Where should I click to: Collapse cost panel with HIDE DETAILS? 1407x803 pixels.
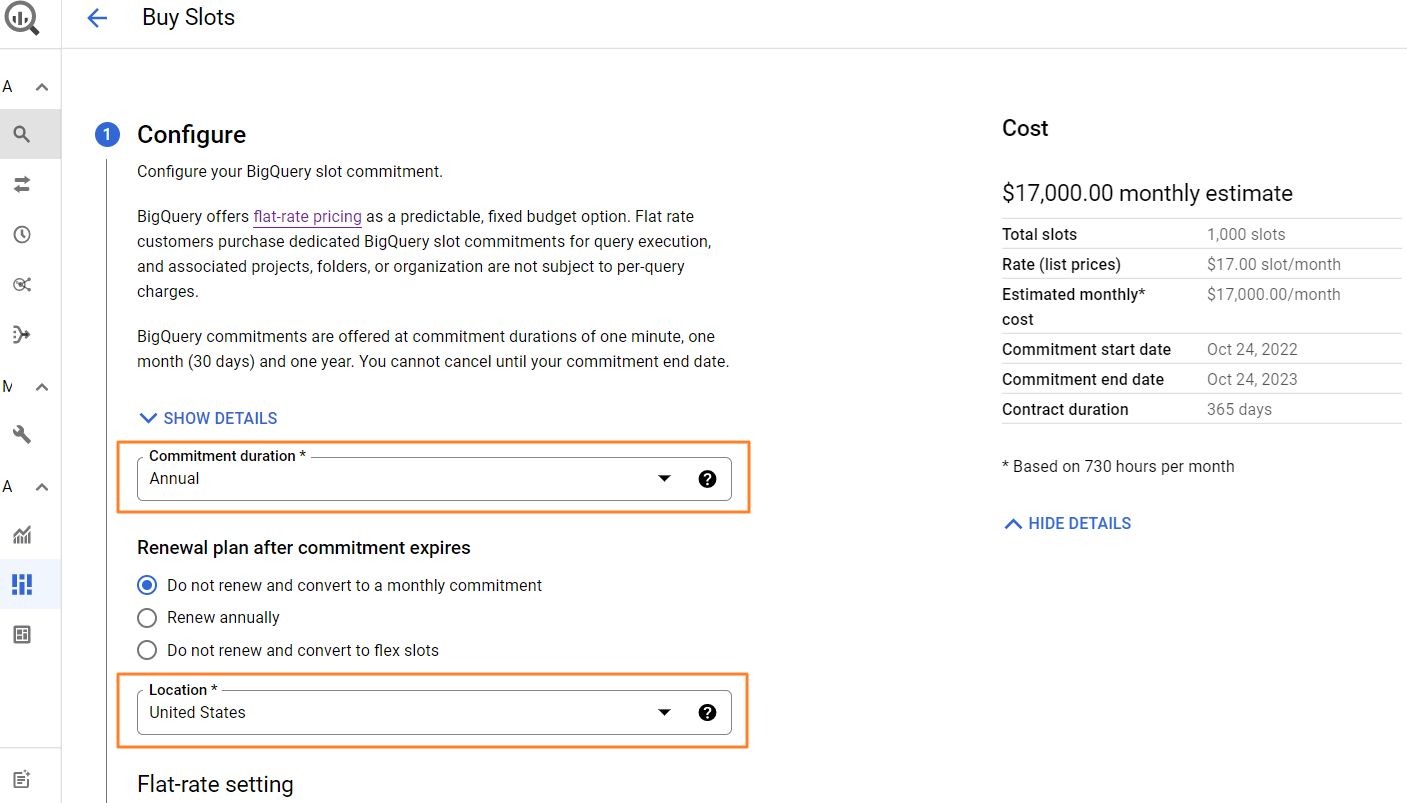1067,523
